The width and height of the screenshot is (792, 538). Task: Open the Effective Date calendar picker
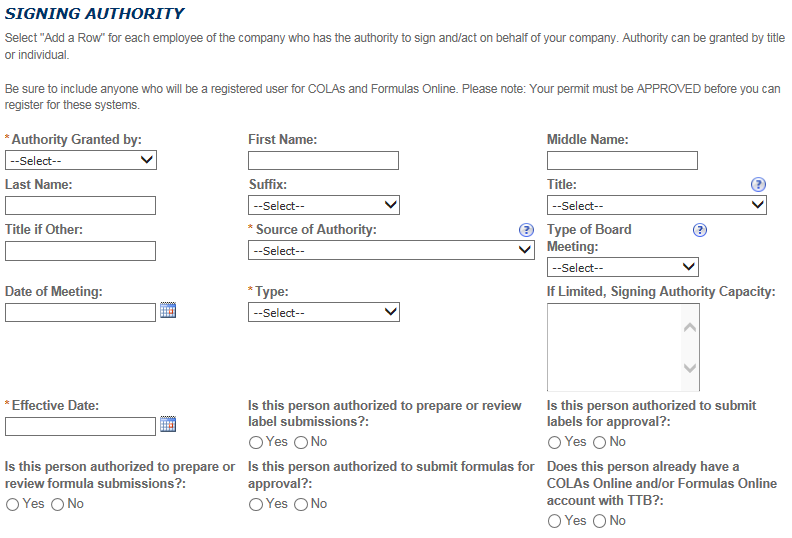(x=168, y=425)
